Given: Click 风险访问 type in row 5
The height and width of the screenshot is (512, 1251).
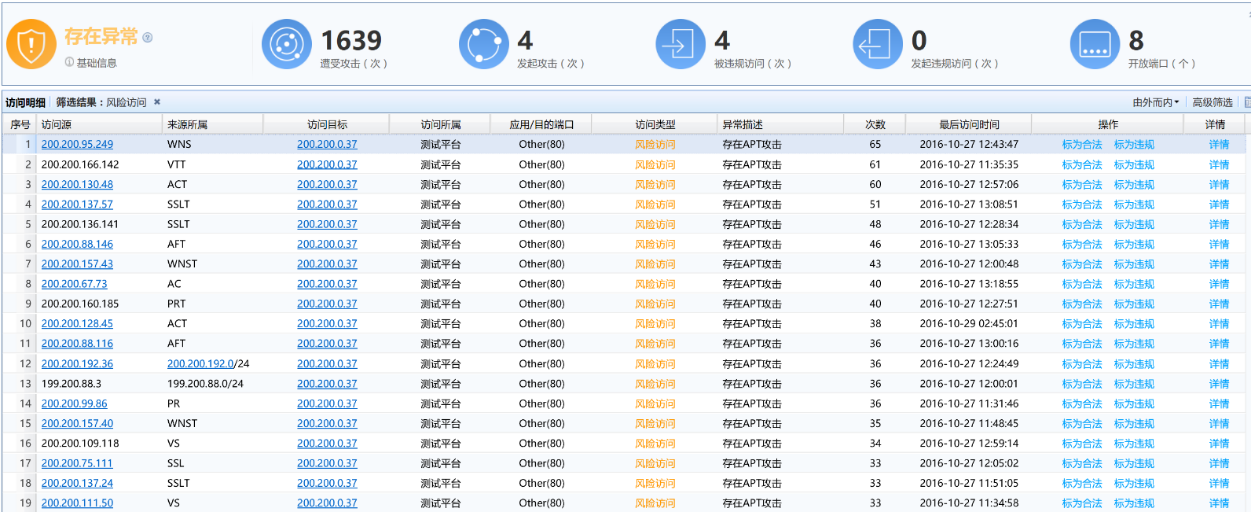Looking at the screenshot, I should (655, 224).
